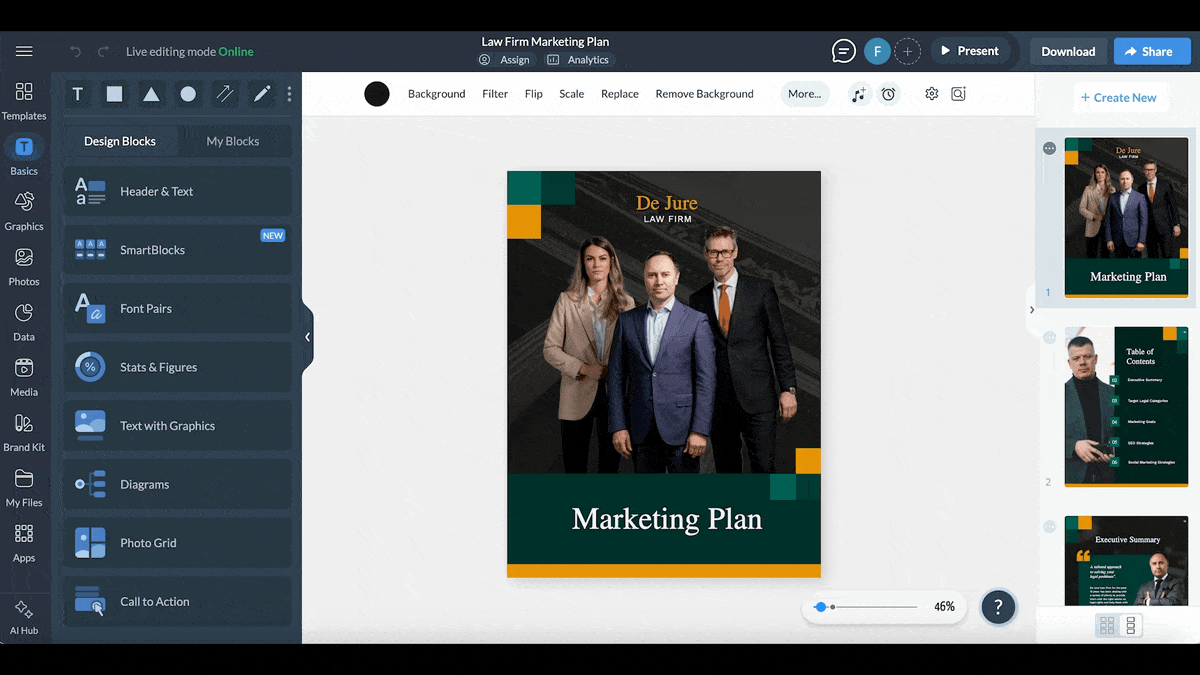Open the Stats & Figures category
The width and height of the screenshot is (1200, 675).
pos(178,367)
